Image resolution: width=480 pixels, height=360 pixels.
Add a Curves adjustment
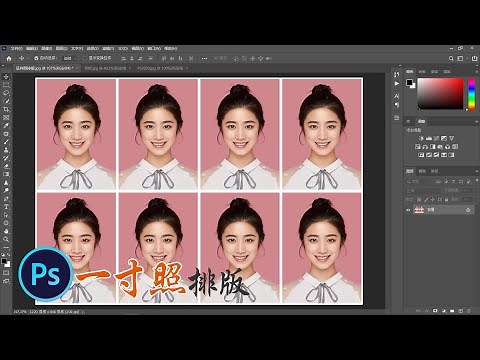pos(436,138)
